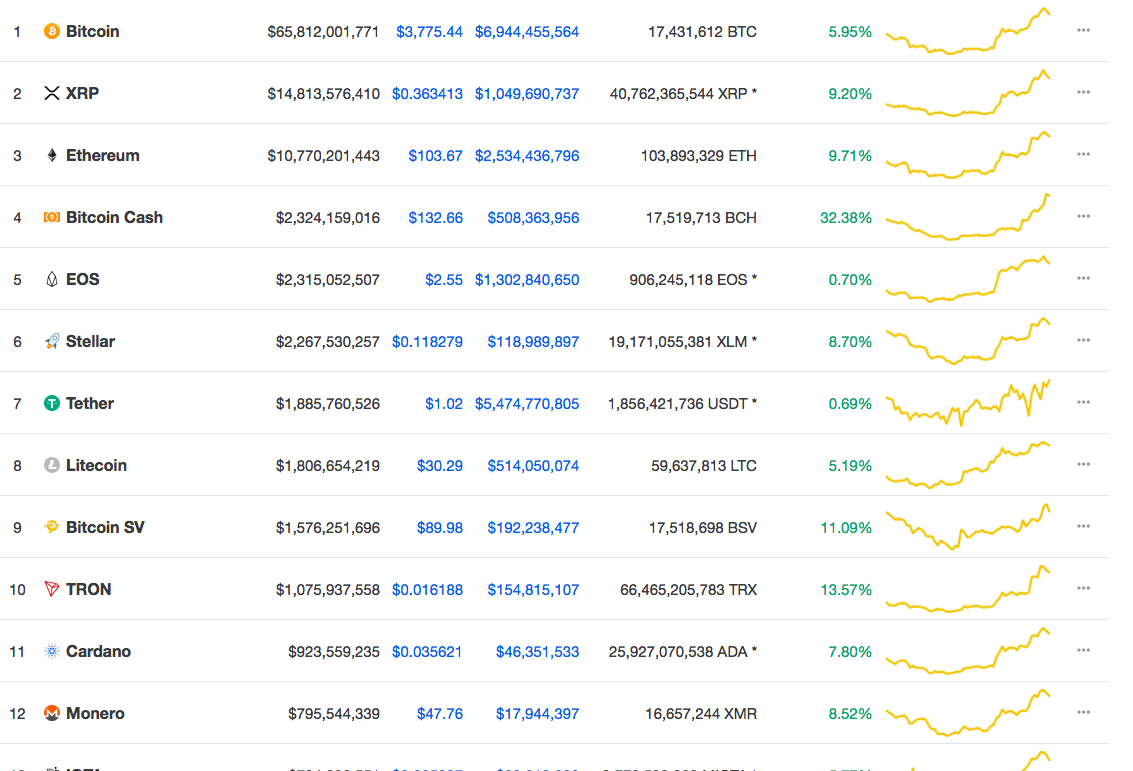Click the Cardano logo icon

(x=51, y=652)
